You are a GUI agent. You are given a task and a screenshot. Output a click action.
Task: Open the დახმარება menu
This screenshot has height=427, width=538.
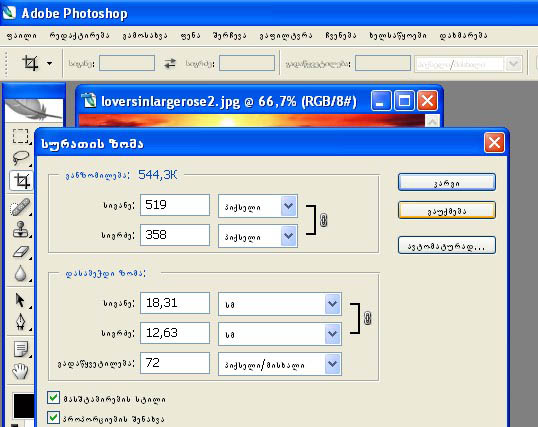pos(463,35)
